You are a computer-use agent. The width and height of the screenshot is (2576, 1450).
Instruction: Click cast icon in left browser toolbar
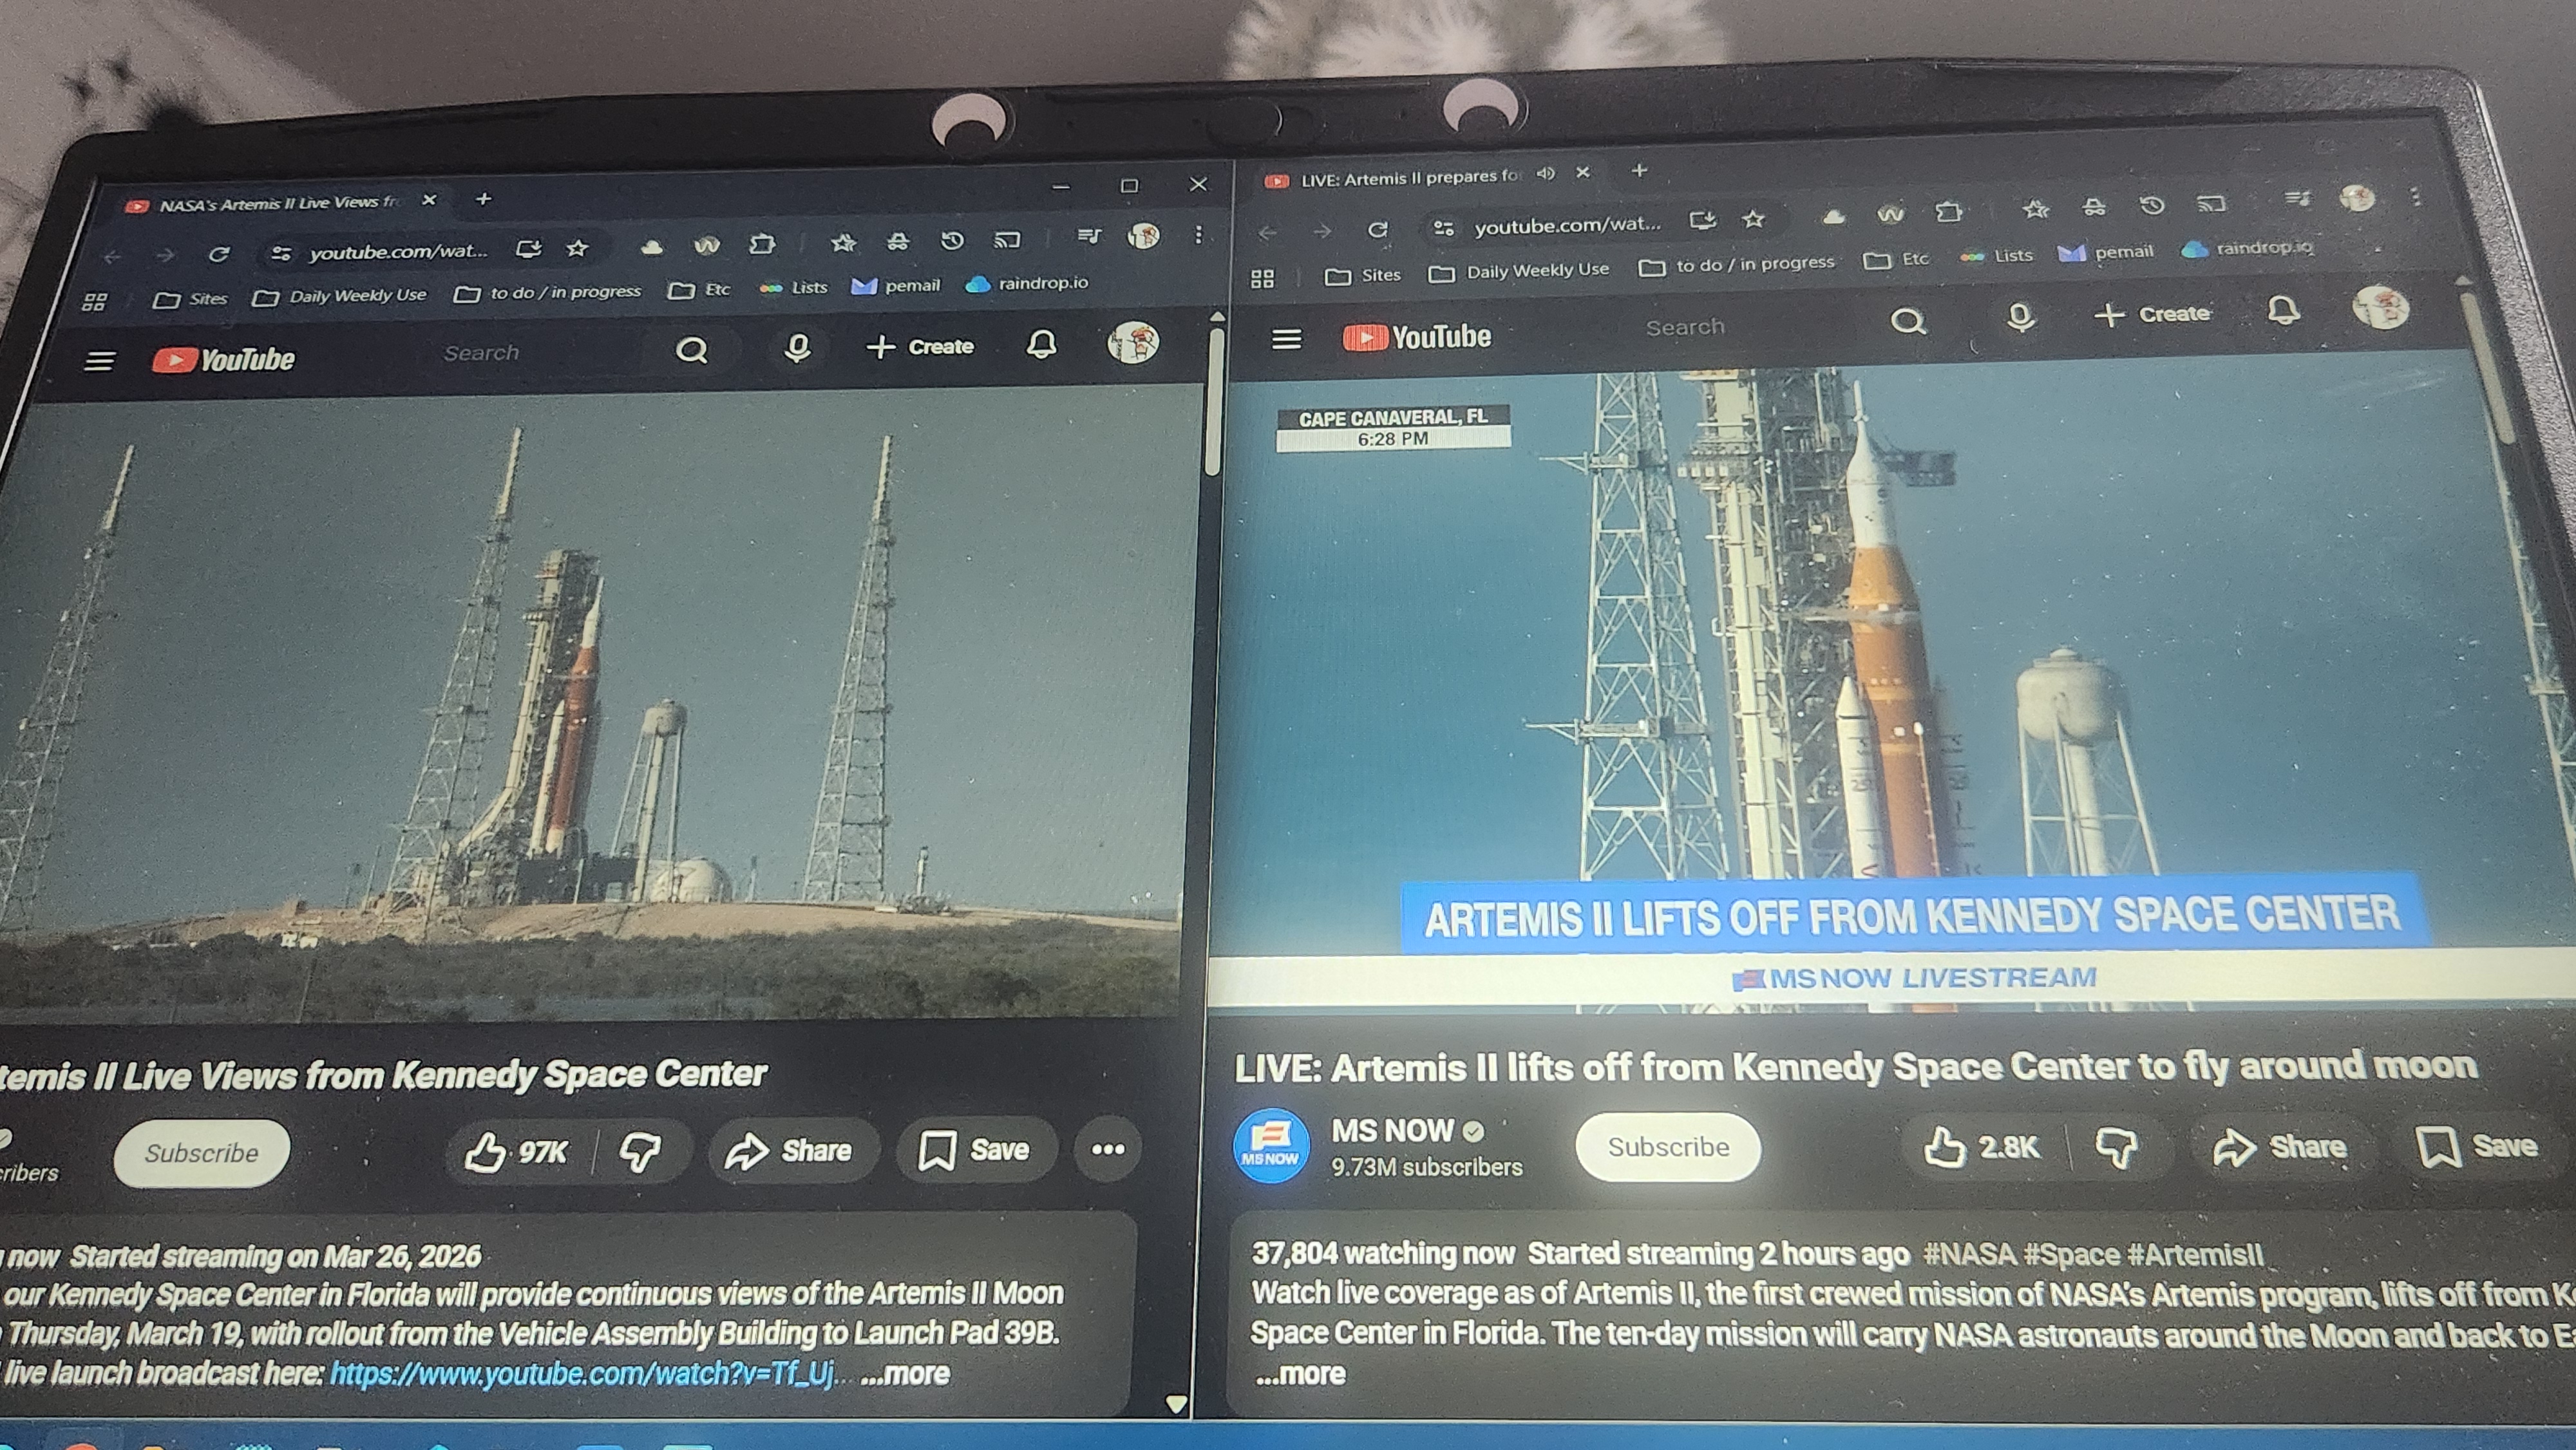[x=1006, y=239]
